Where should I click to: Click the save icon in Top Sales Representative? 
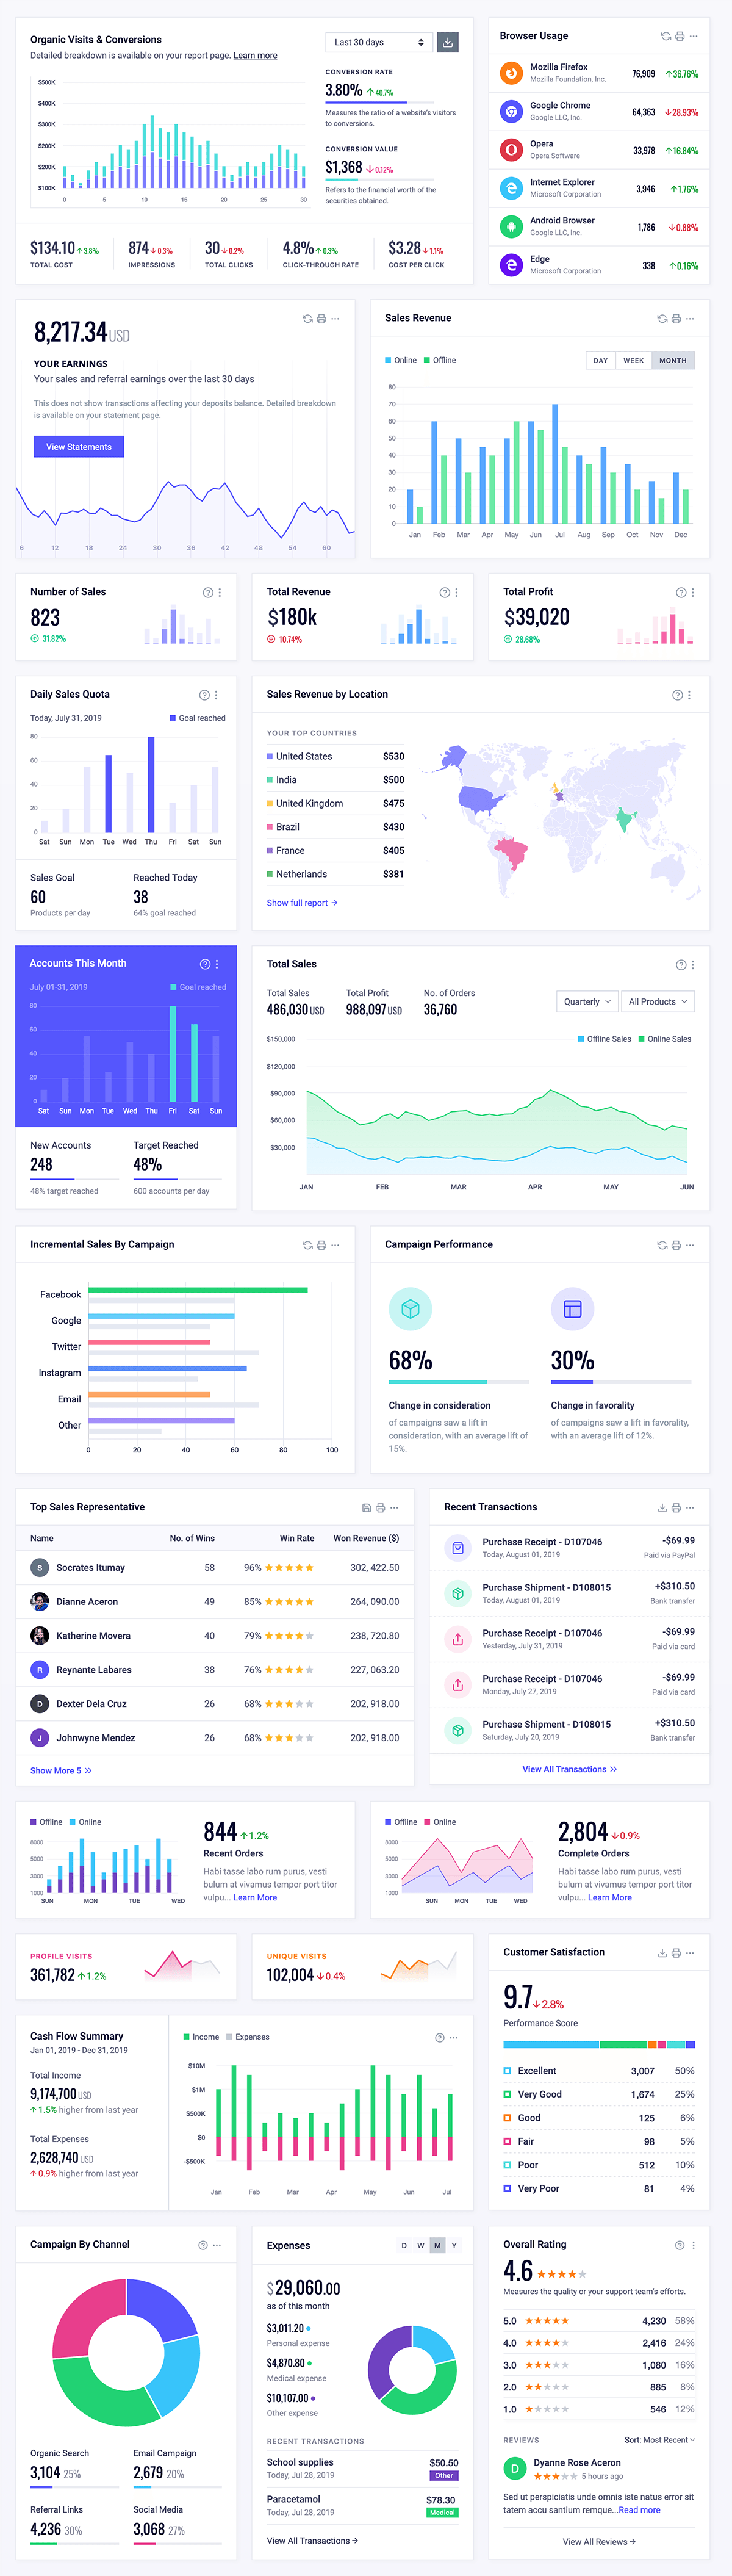[366, 1508]
